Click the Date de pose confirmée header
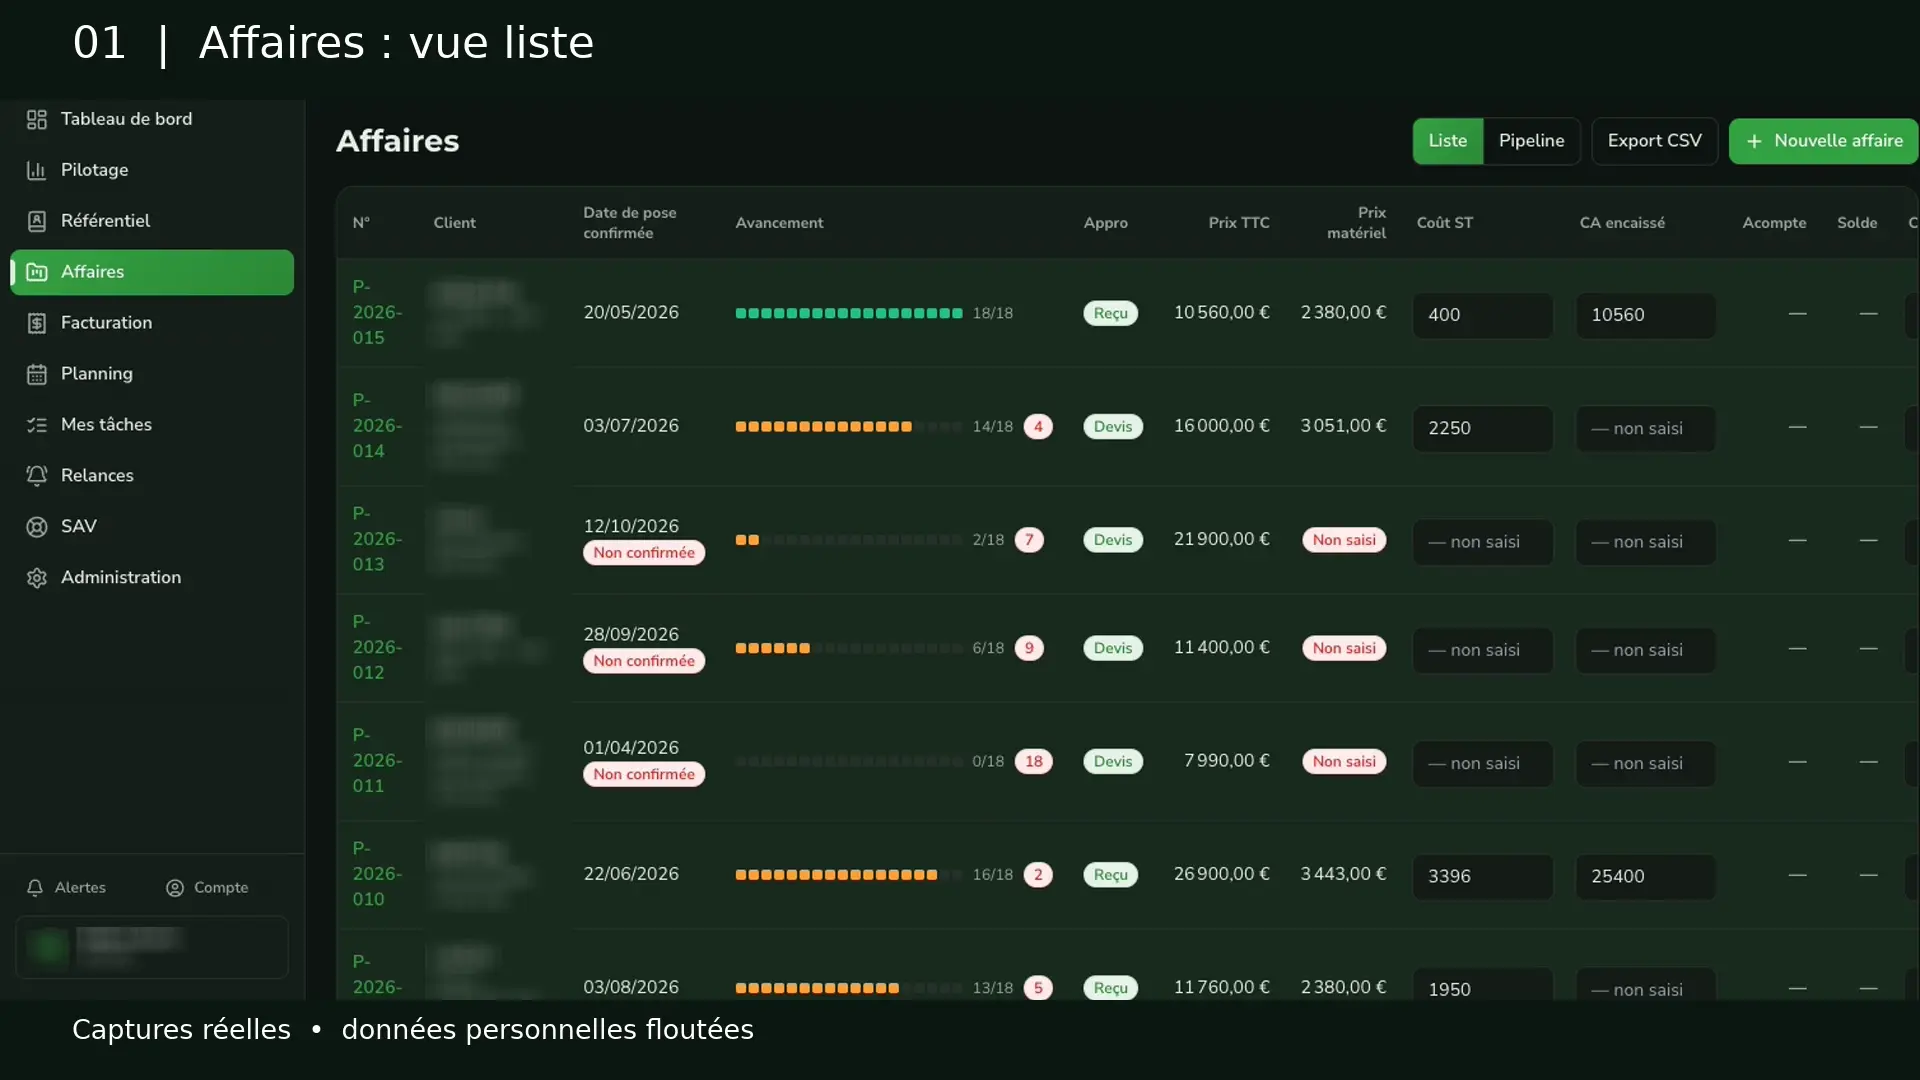 pos(630,223)
